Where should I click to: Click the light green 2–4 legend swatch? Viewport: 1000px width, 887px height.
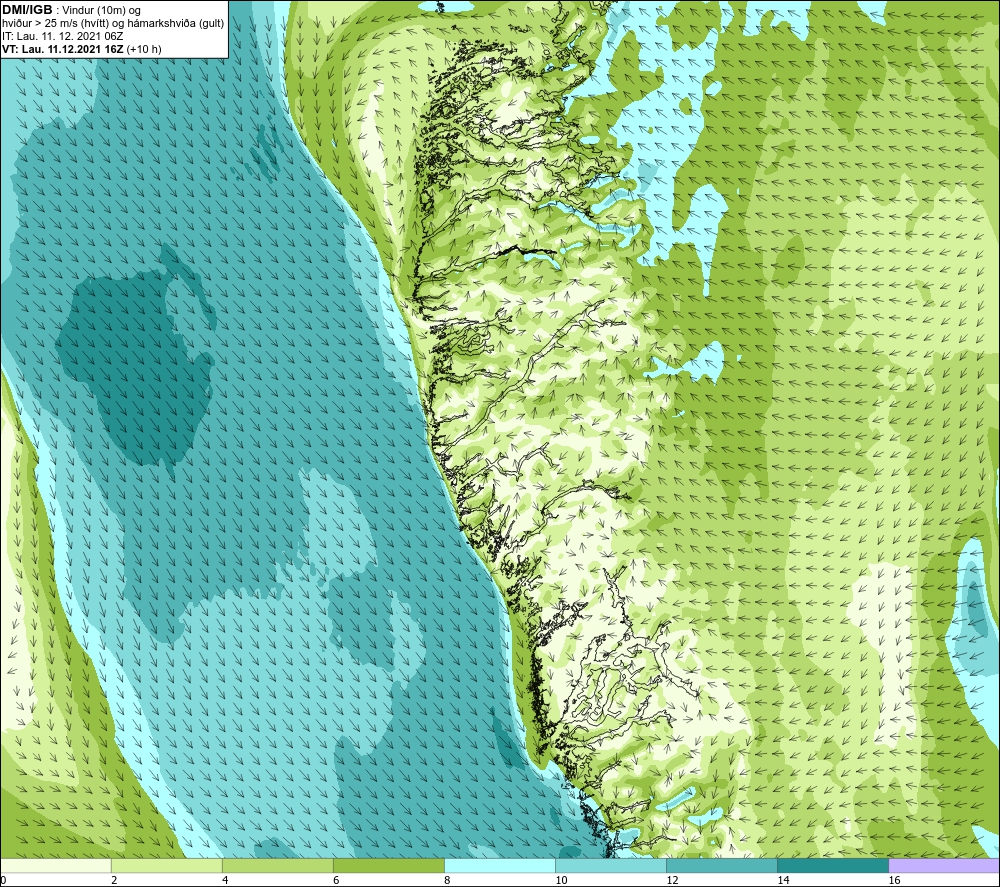[x=167, y=866]
